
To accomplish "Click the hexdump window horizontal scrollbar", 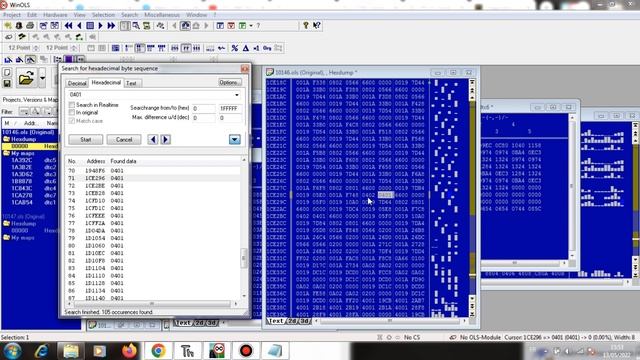I will [x=390, y=321].
